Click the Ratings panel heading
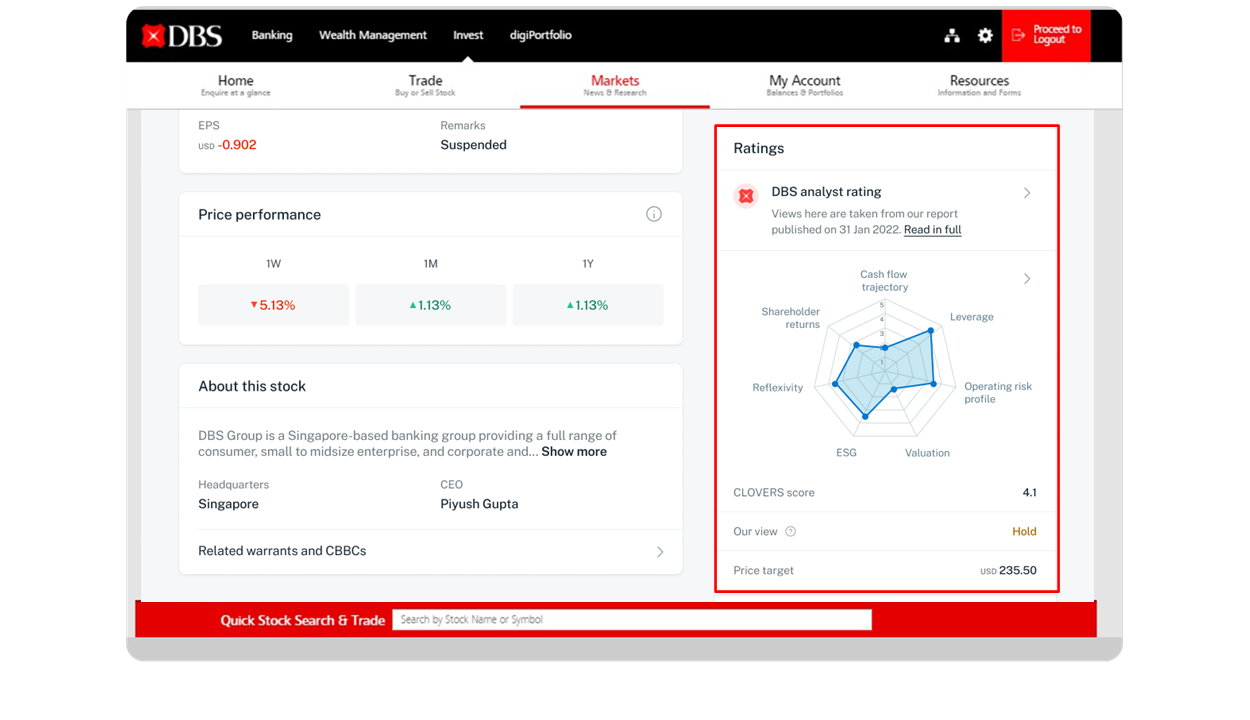1250x720 pixels. 758,148
